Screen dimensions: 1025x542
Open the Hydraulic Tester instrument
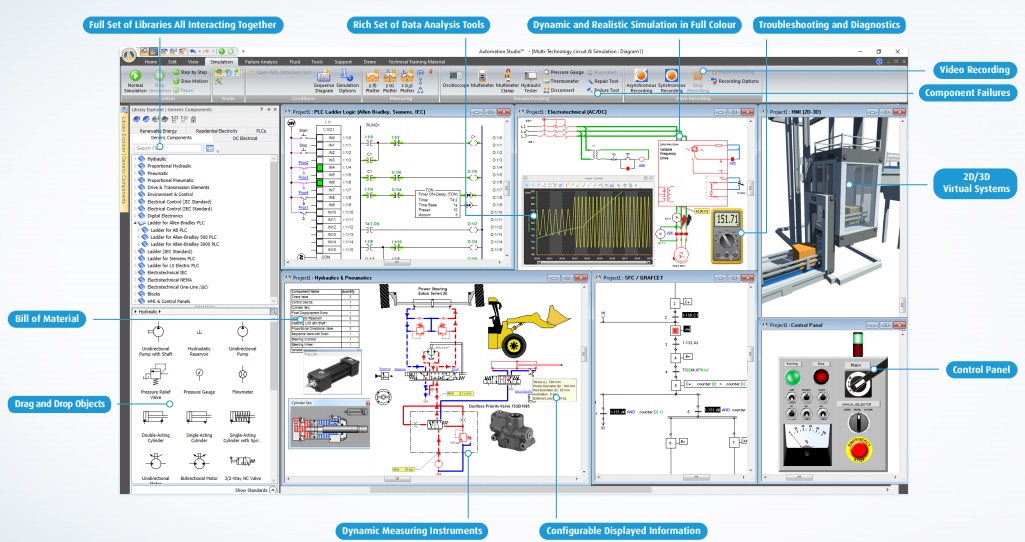pos(531,79)
